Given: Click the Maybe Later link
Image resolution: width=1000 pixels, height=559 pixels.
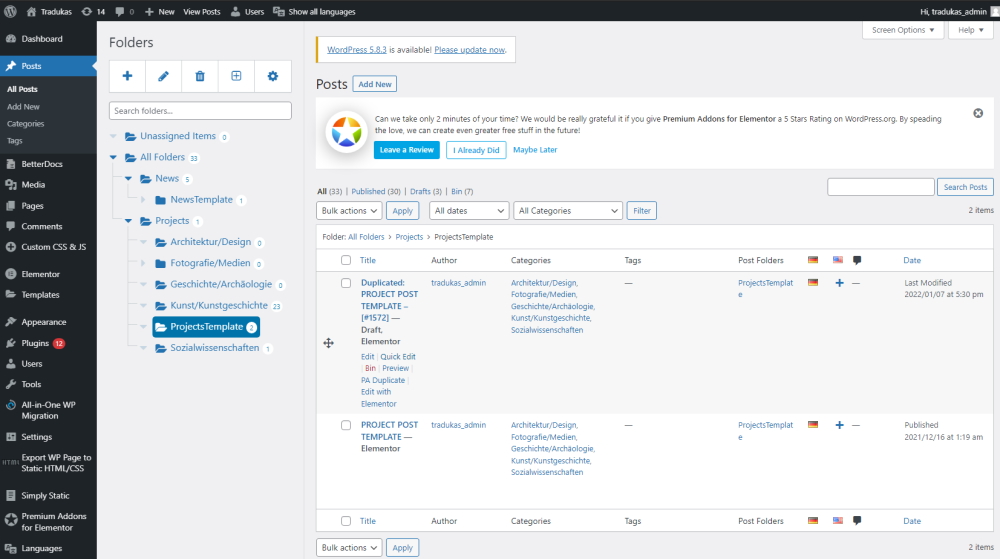Looking at the screenshot, I should click(x=534, y=150).
